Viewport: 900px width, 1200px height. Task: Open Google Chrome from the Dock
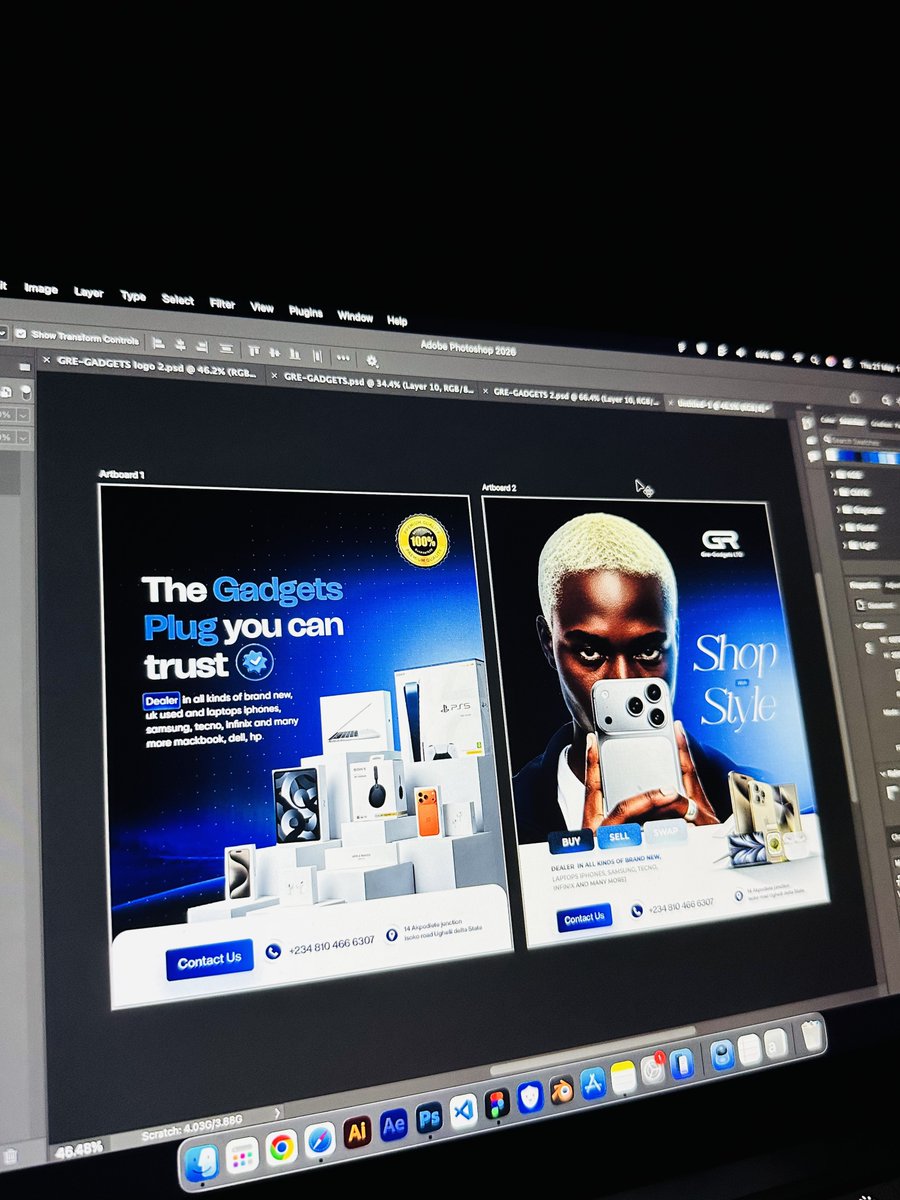pos(281,1147)
